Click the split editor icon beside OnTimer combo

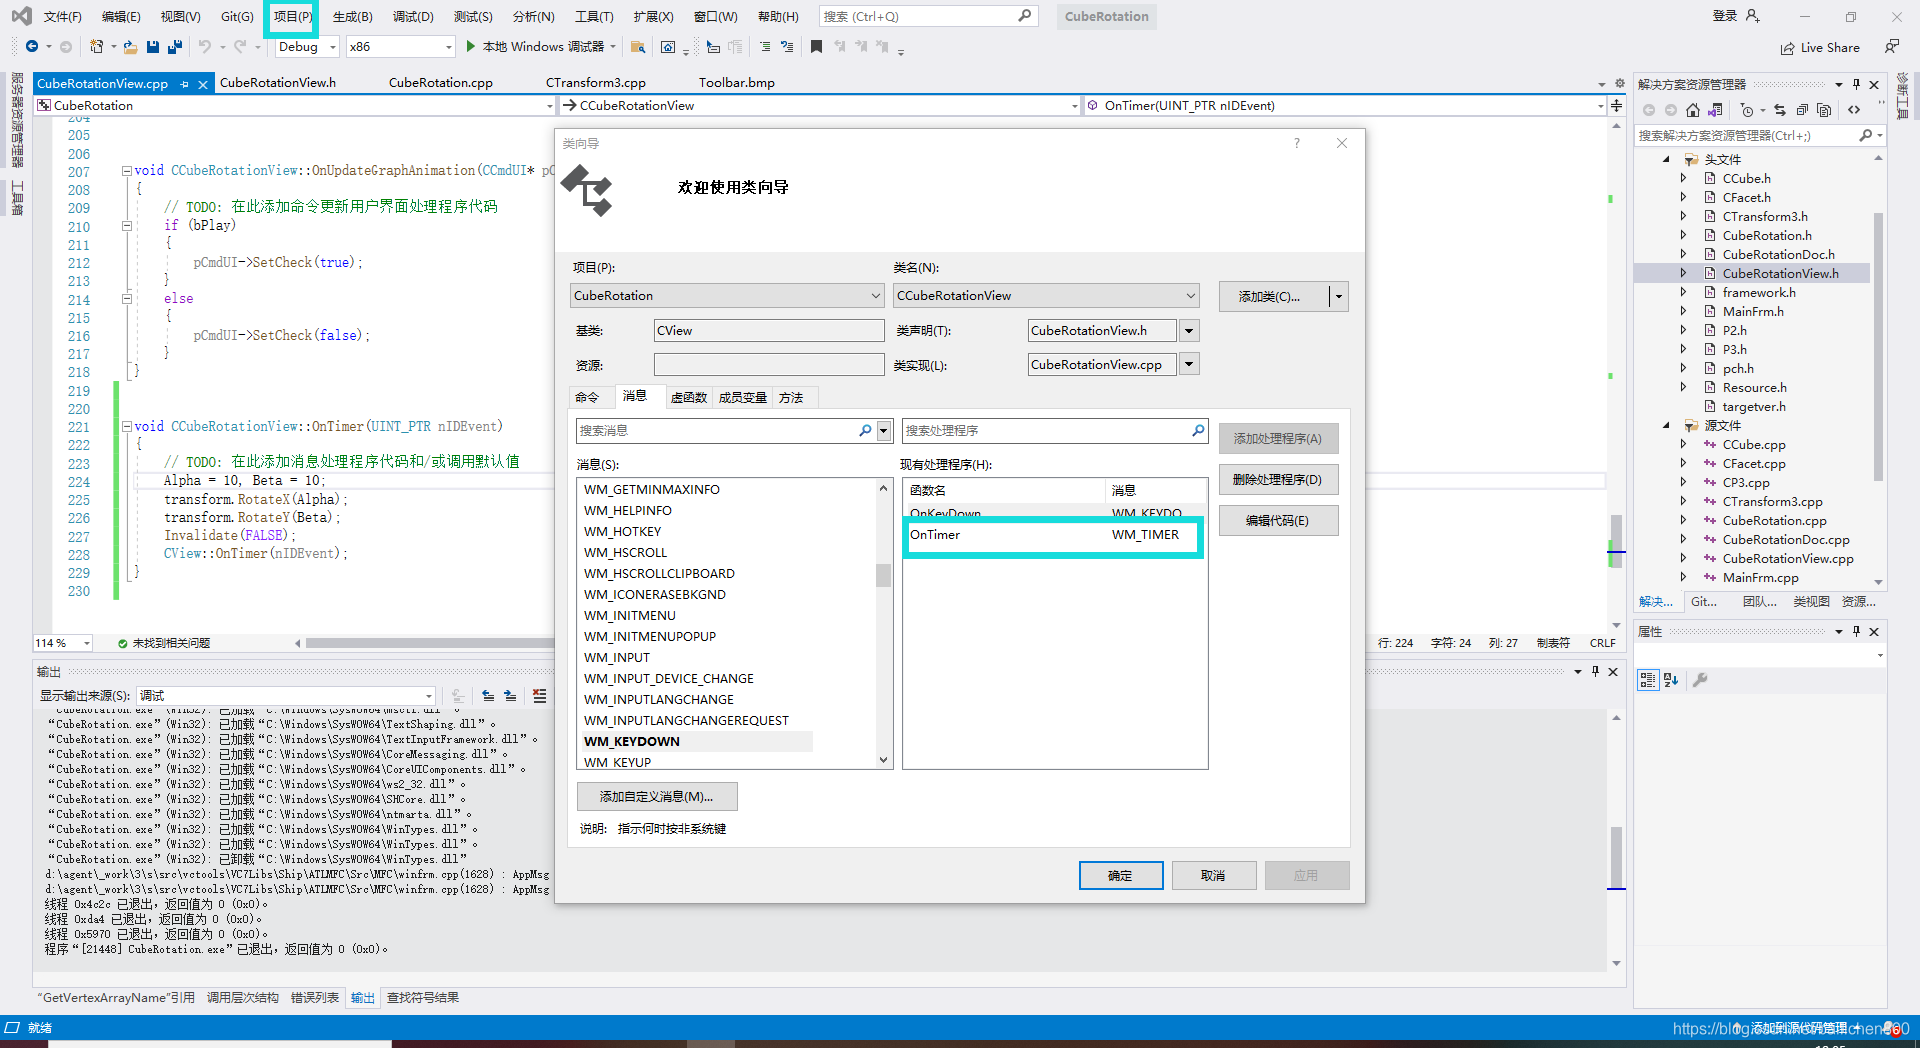pyautogui.click(x=1617, y=106)
